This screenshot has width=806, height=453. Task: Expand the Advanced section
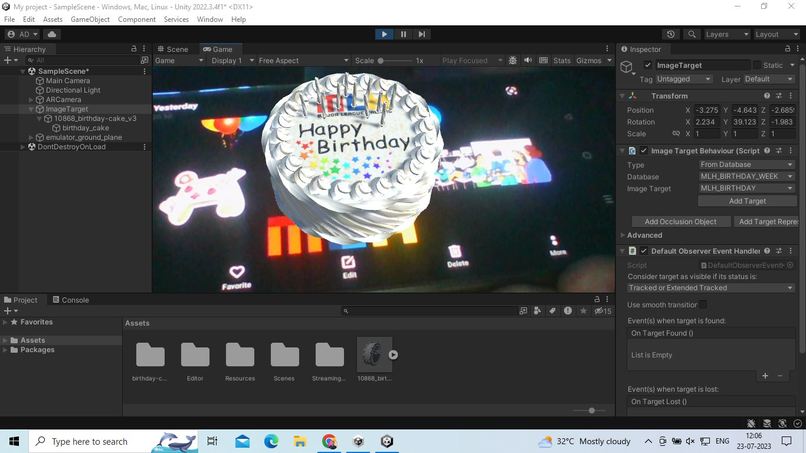point(622,235)
